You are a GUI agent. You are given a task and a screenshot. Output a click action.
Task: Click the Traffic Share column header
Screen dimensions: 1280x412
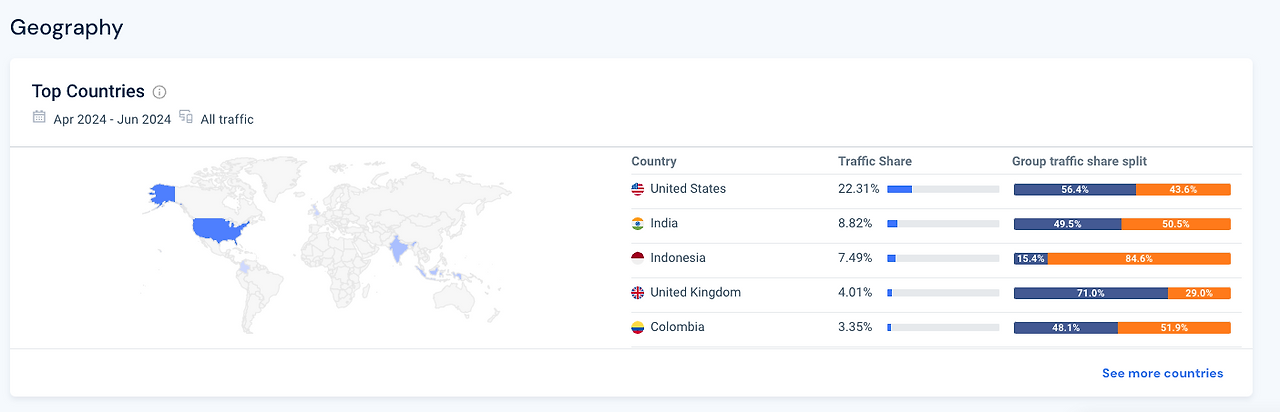click(x=874, y=161)
